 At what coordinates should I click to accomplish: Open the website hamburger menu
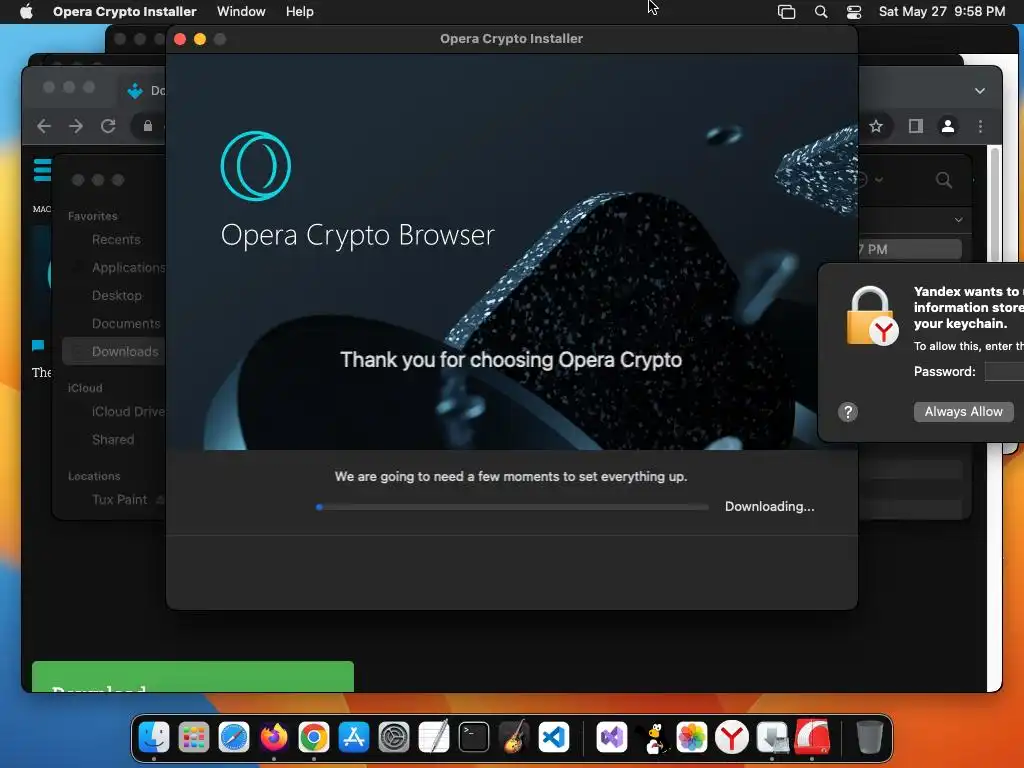pyautogui.click(x=42, y=169)
